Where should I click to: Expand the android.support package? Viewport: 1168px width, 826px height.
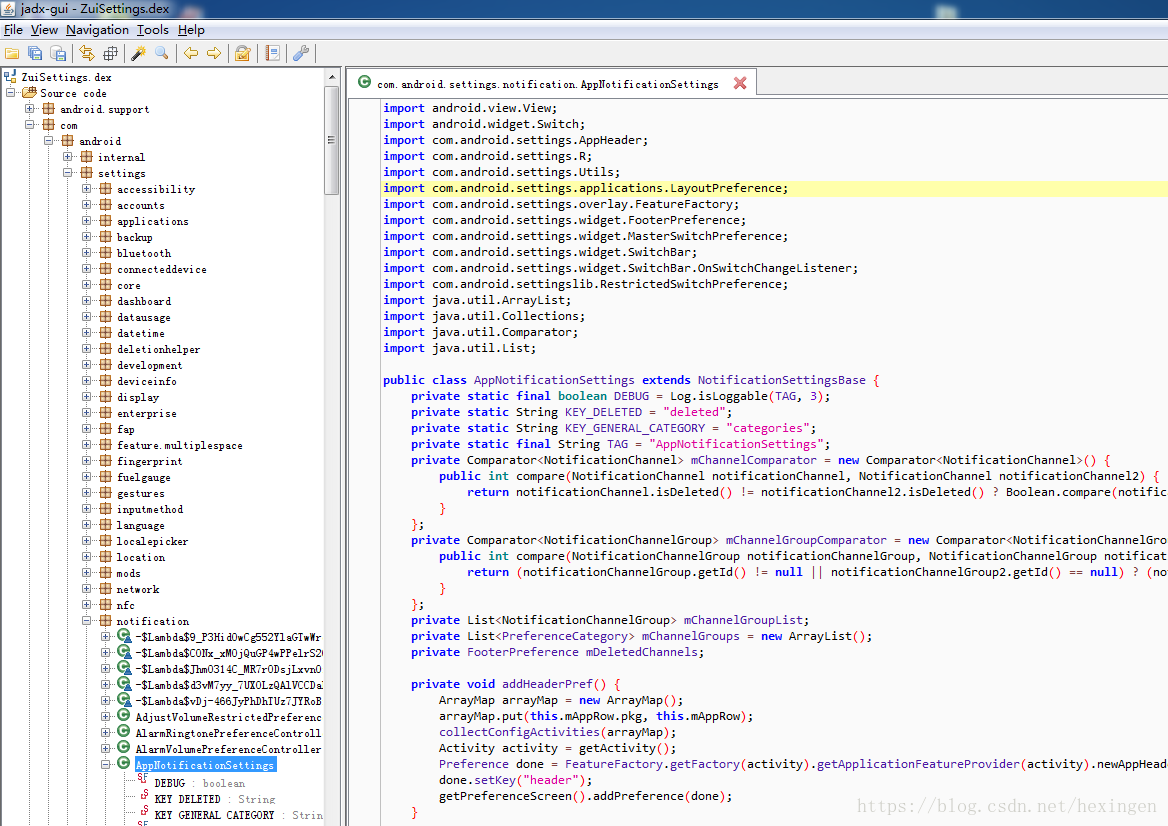(30, 109)
